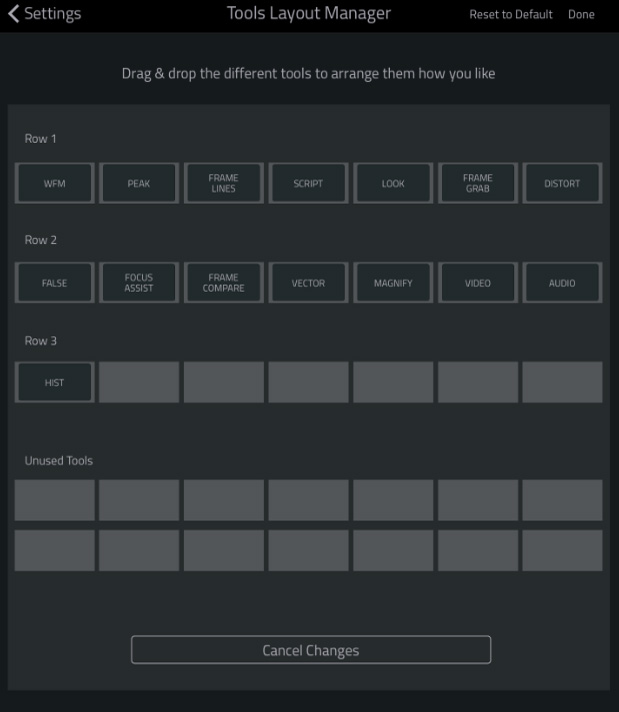This screenshot has height=712, width=619.
Task: Click the FRAME COMPARE tool tile
Action: pyautogui.click(x=223, y=282)
